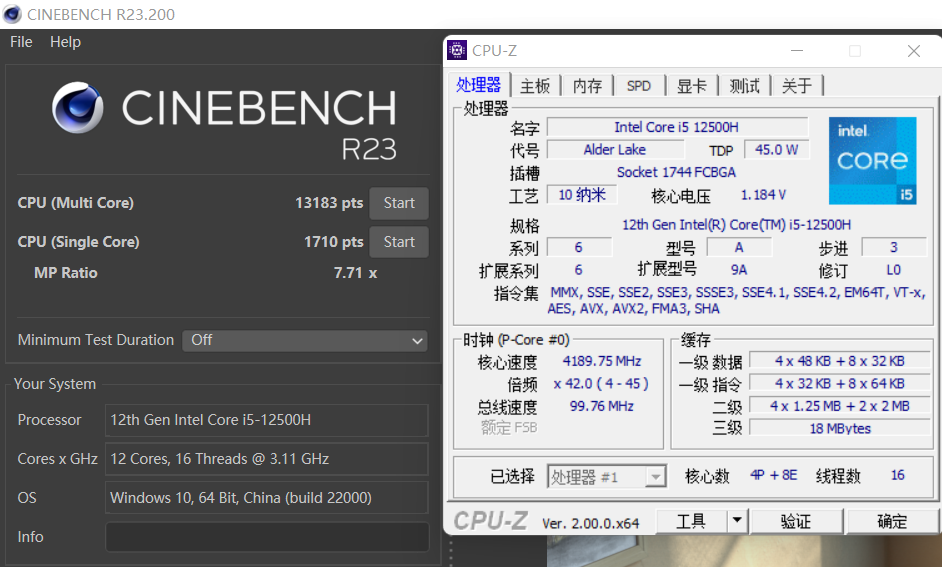This screenshot has height=567, width=942.
Task: Switch to the 内存 tab in CPU-Z
Action: (587, 86)
